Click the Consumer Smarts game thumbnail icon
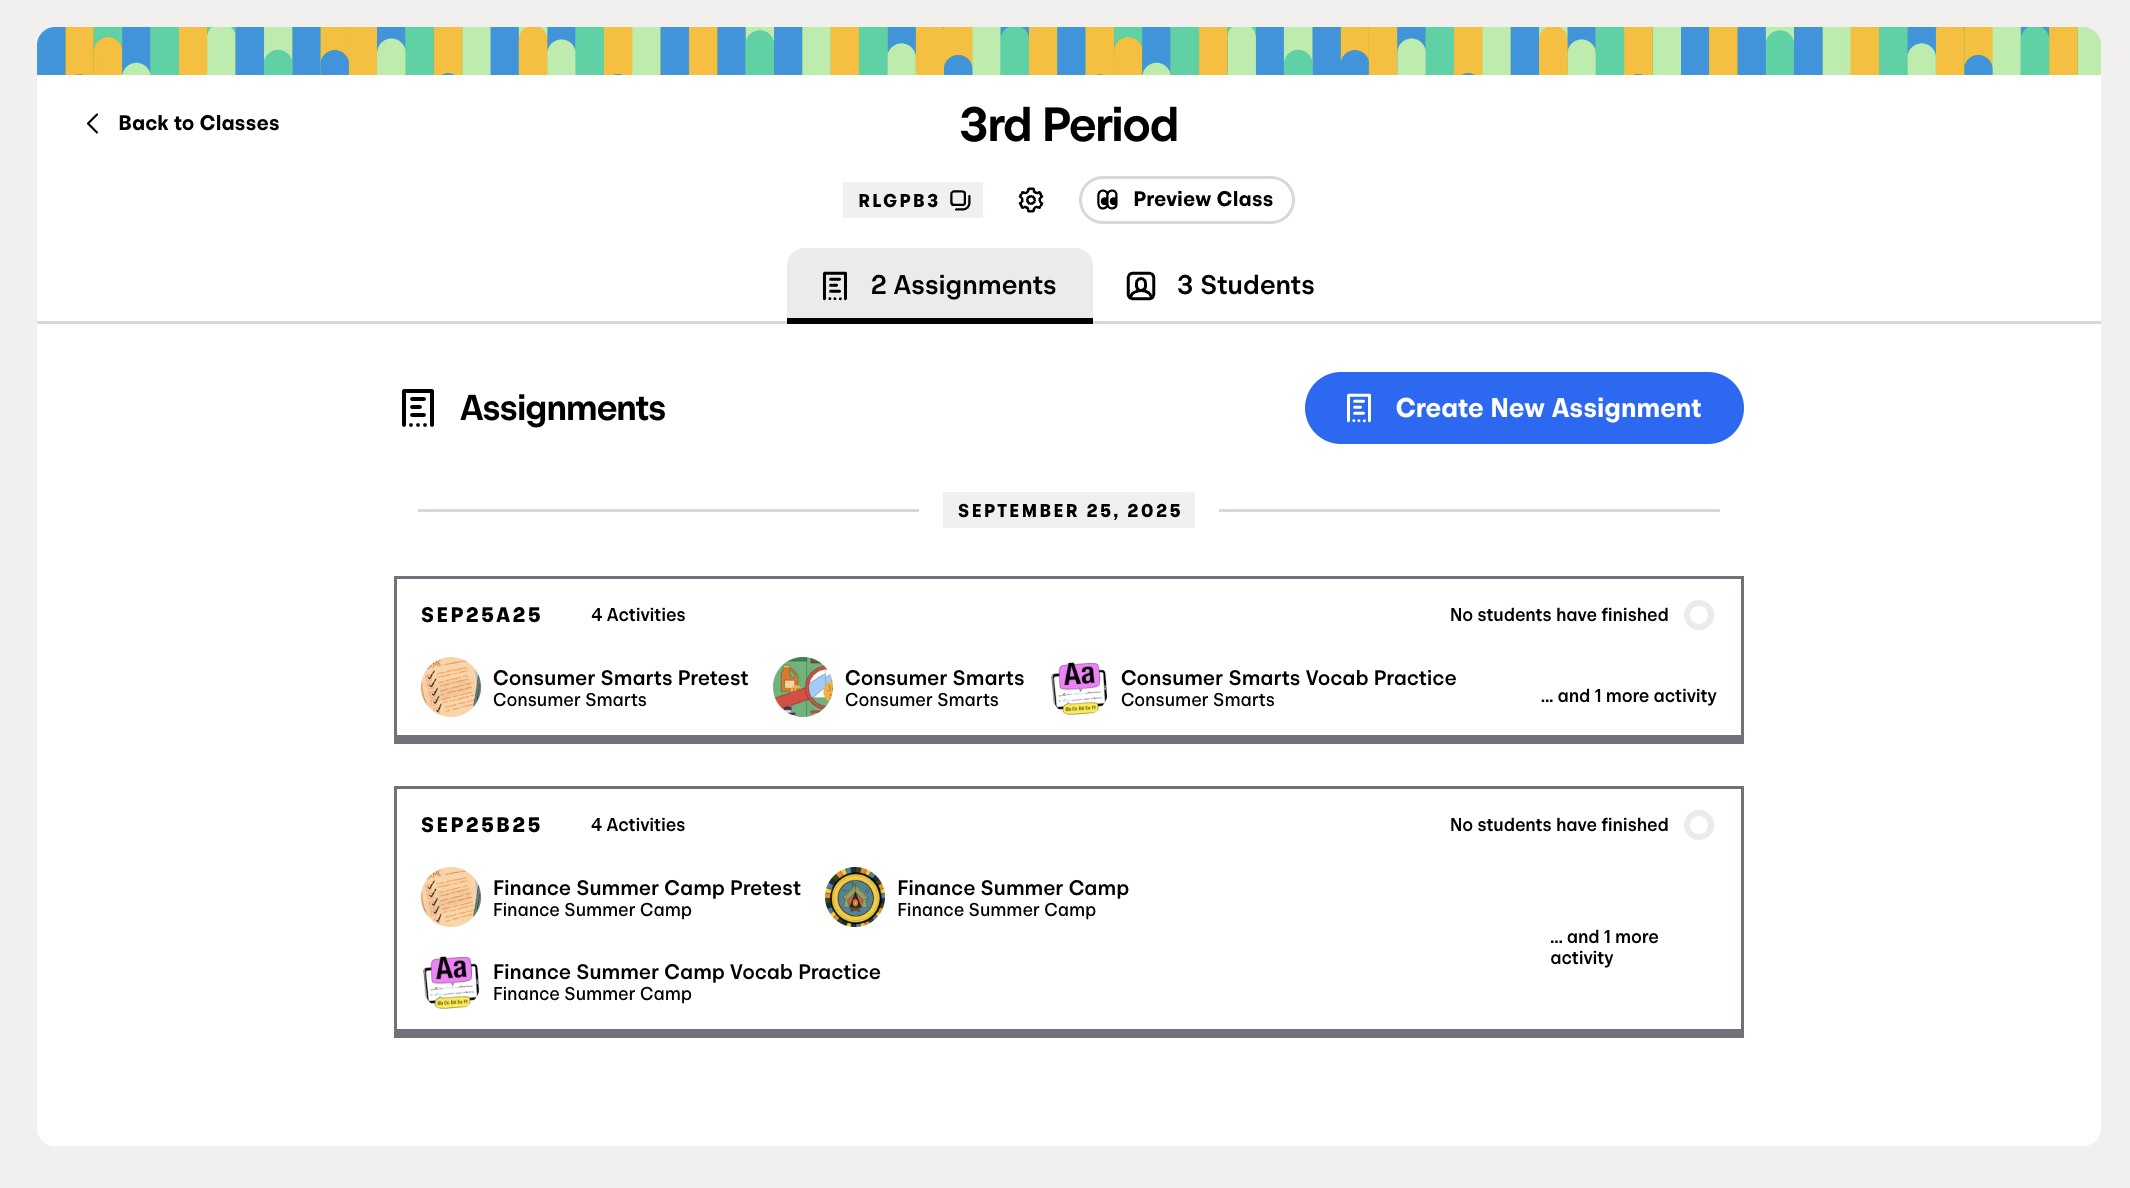 (803, 687)
